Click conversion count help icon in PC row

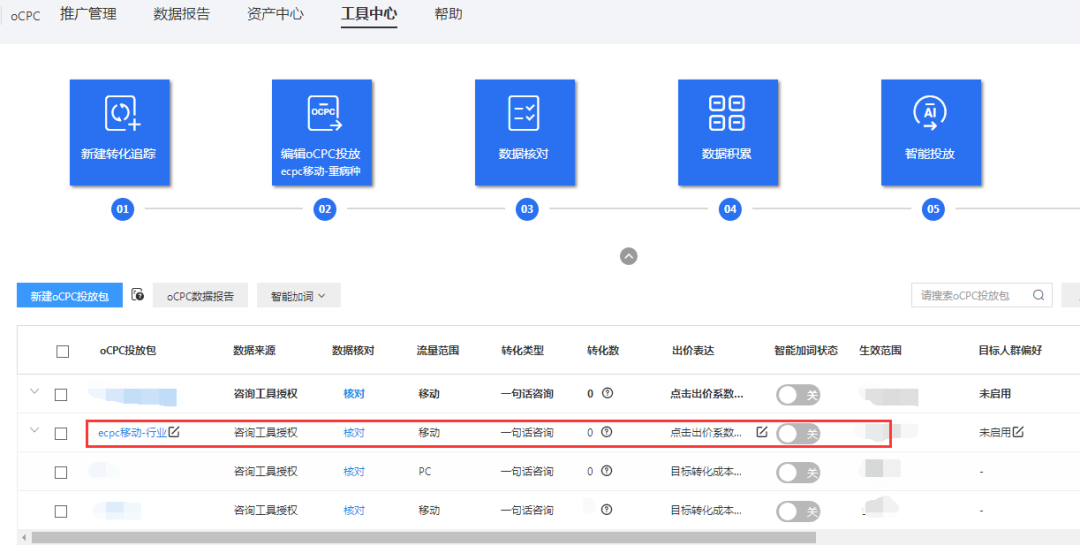pyautogui.click(x=607, y=471)
